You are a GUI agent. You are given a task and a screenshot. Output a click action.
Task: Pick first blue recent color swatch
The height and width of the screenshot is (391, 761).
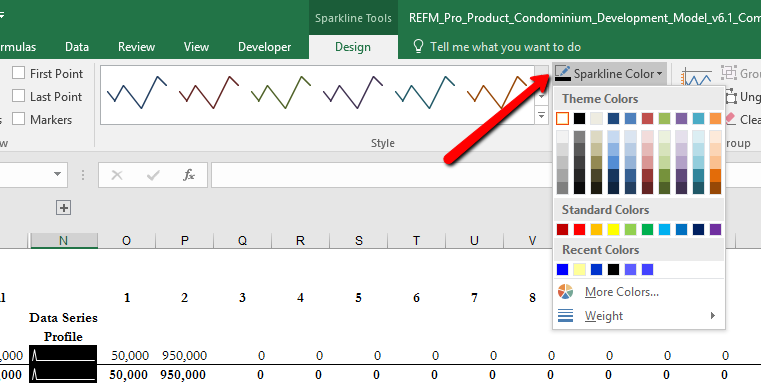(x=562, y=270)
